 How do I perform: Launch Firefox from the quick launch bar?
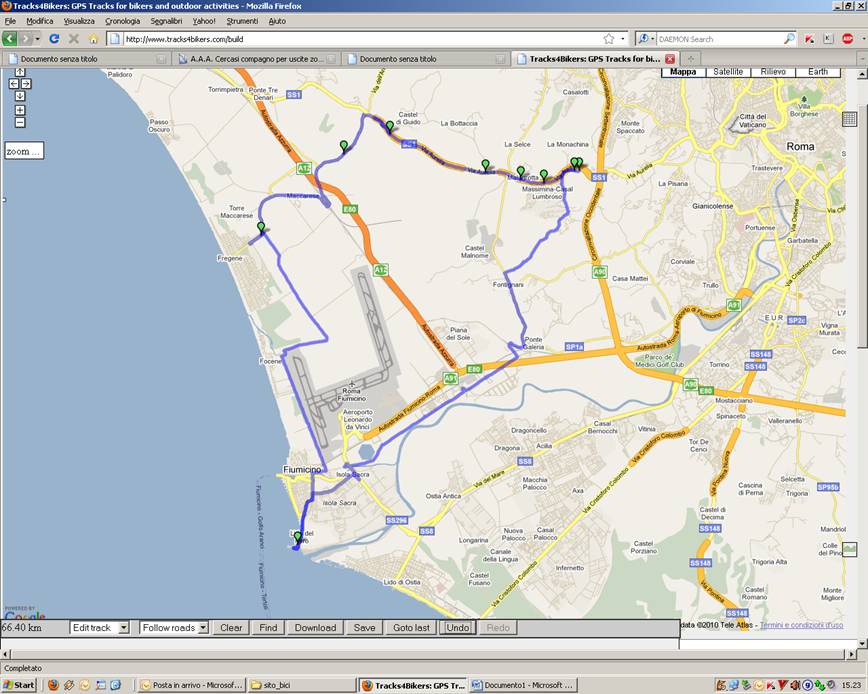pos(53,685)
